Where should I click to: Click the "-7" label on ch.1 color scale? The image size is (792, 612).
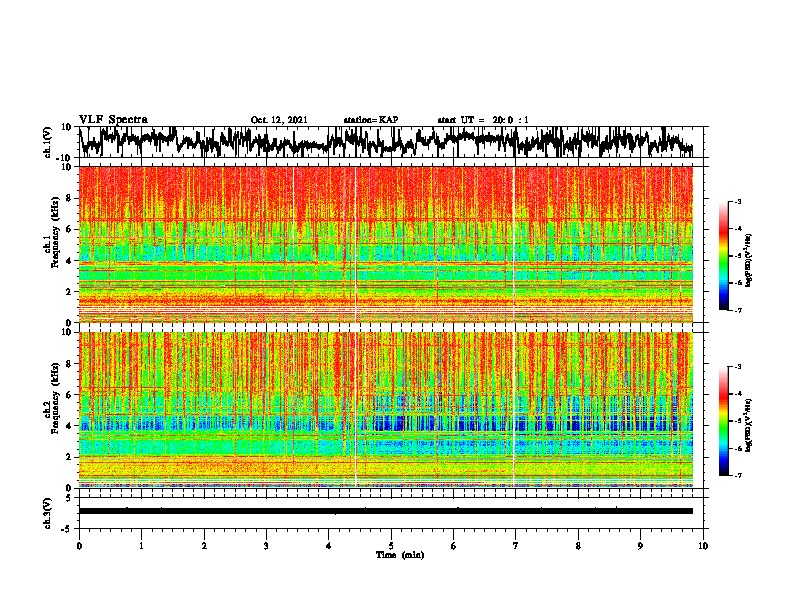pos(738,310)
